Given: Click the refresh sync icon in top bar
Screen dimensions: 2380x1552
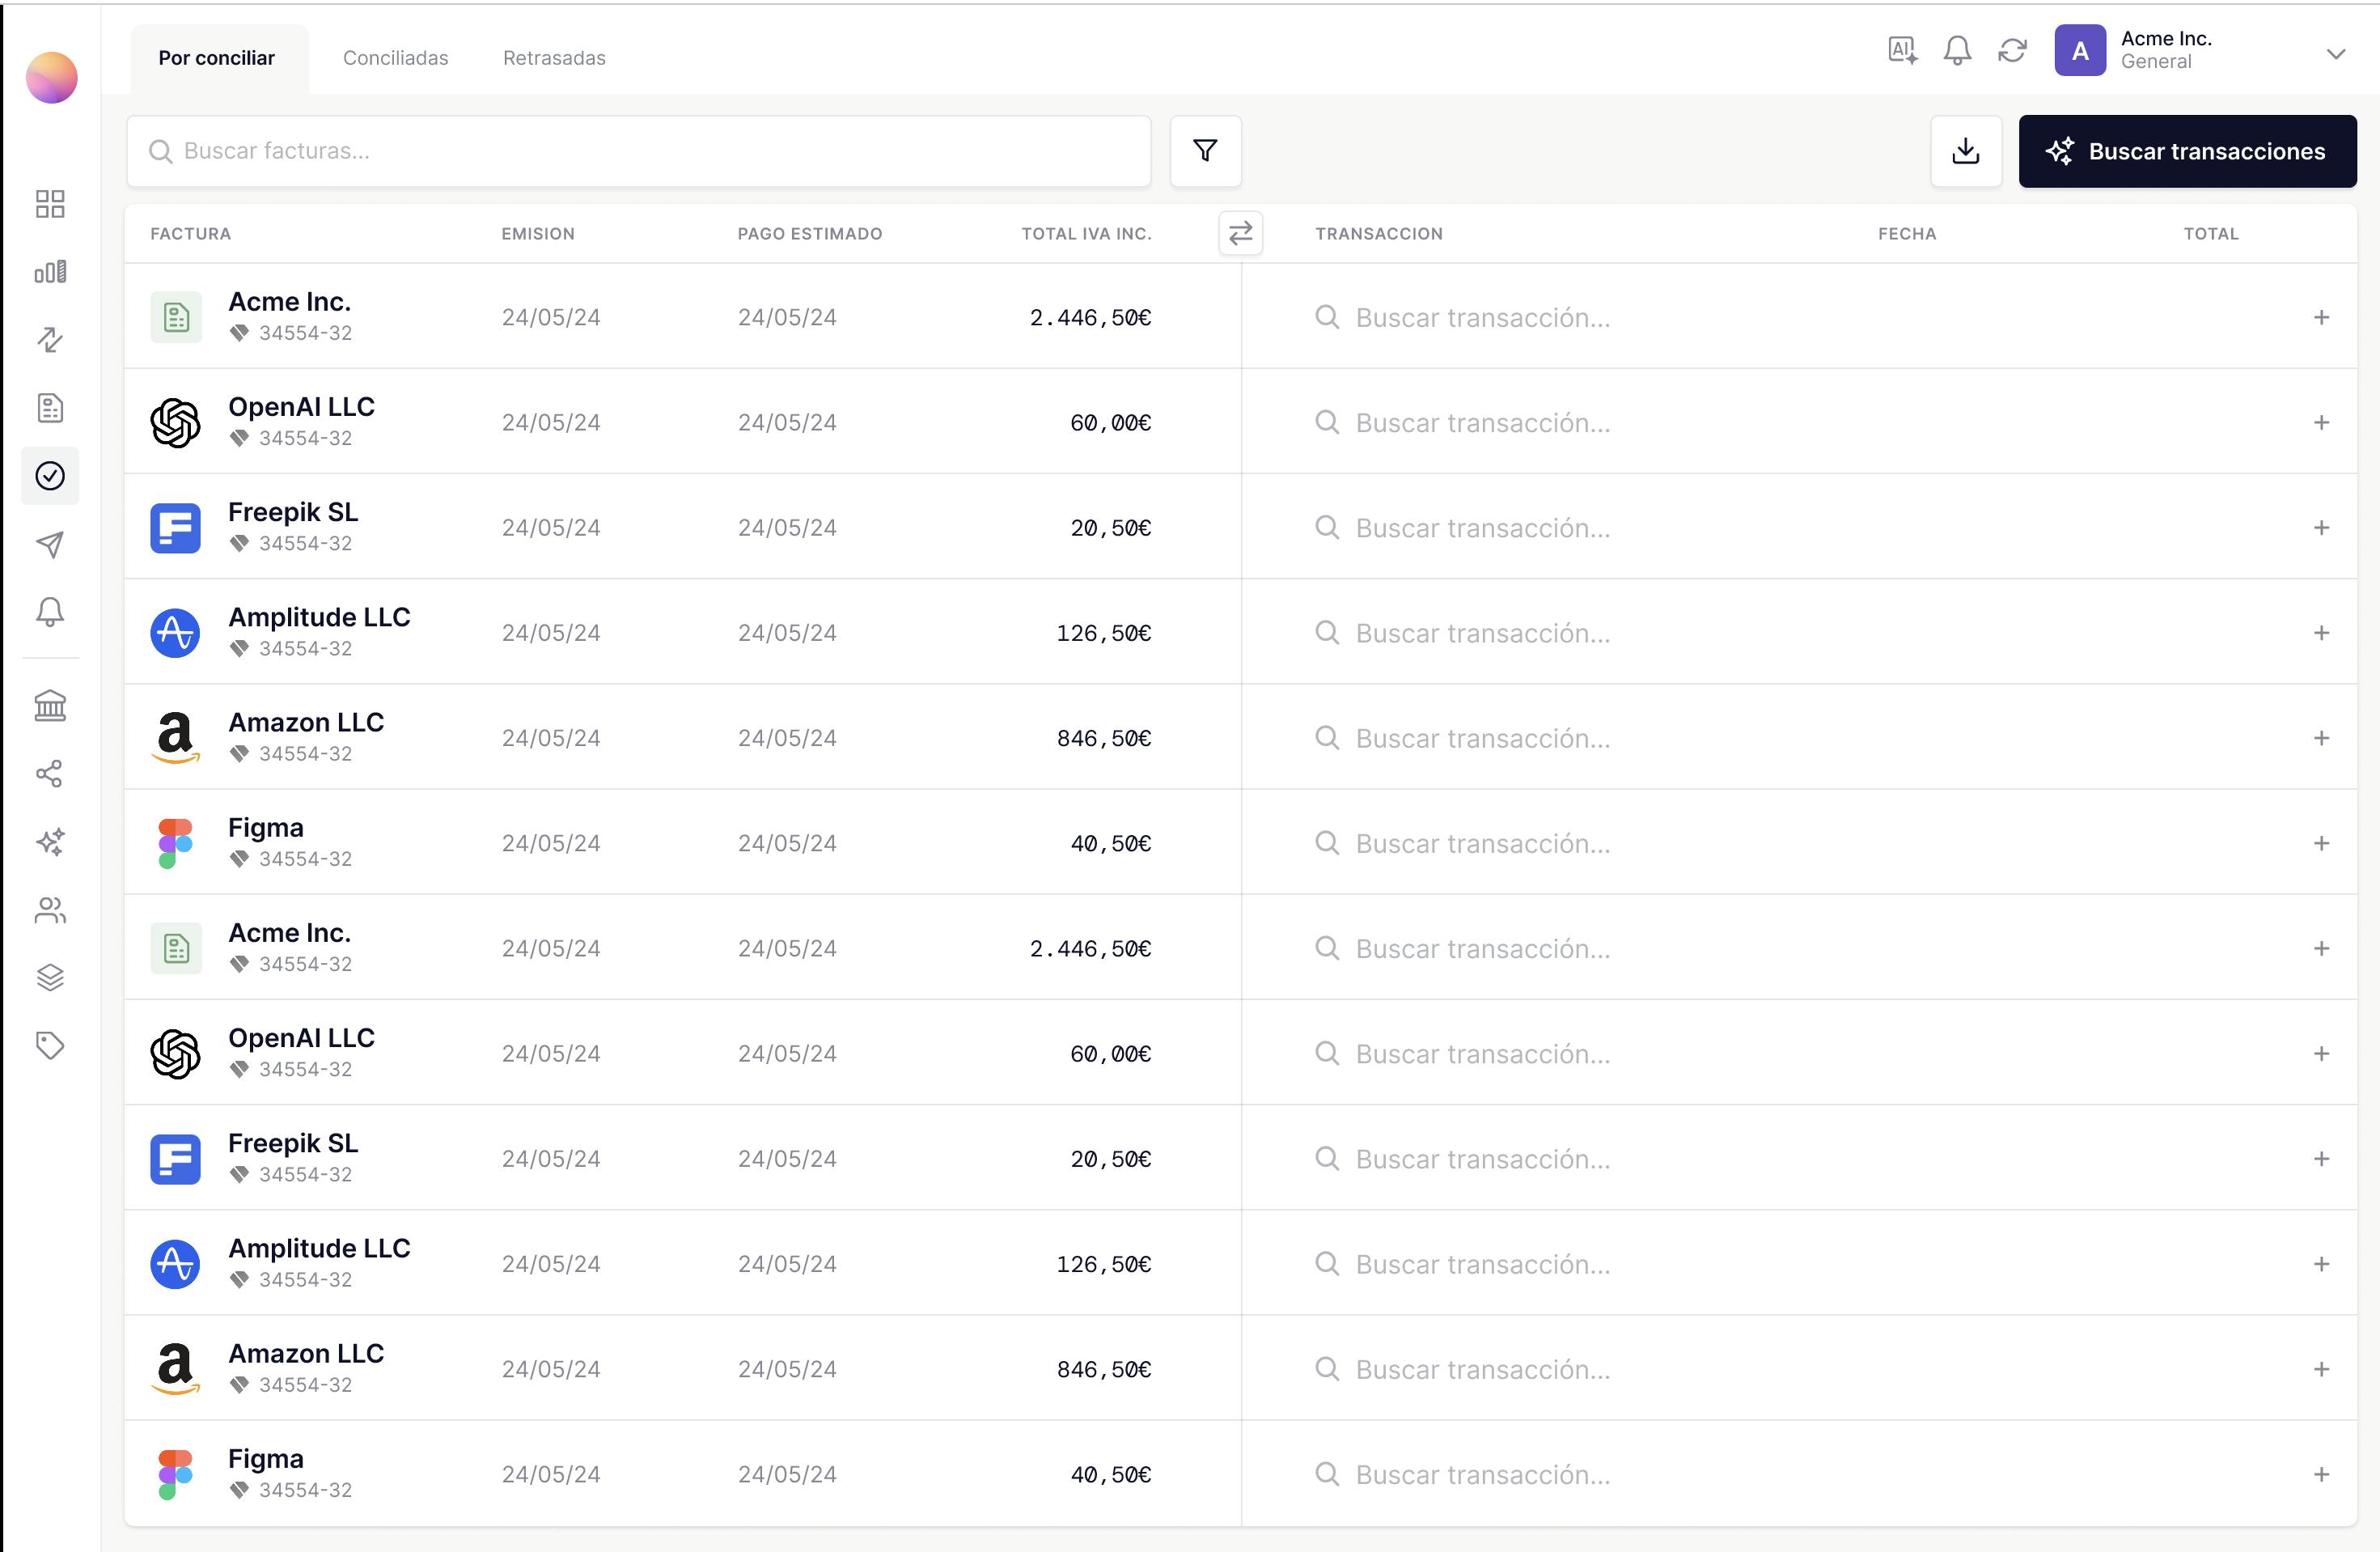Looking at the screenshot, I should [x=2012, y=50].
